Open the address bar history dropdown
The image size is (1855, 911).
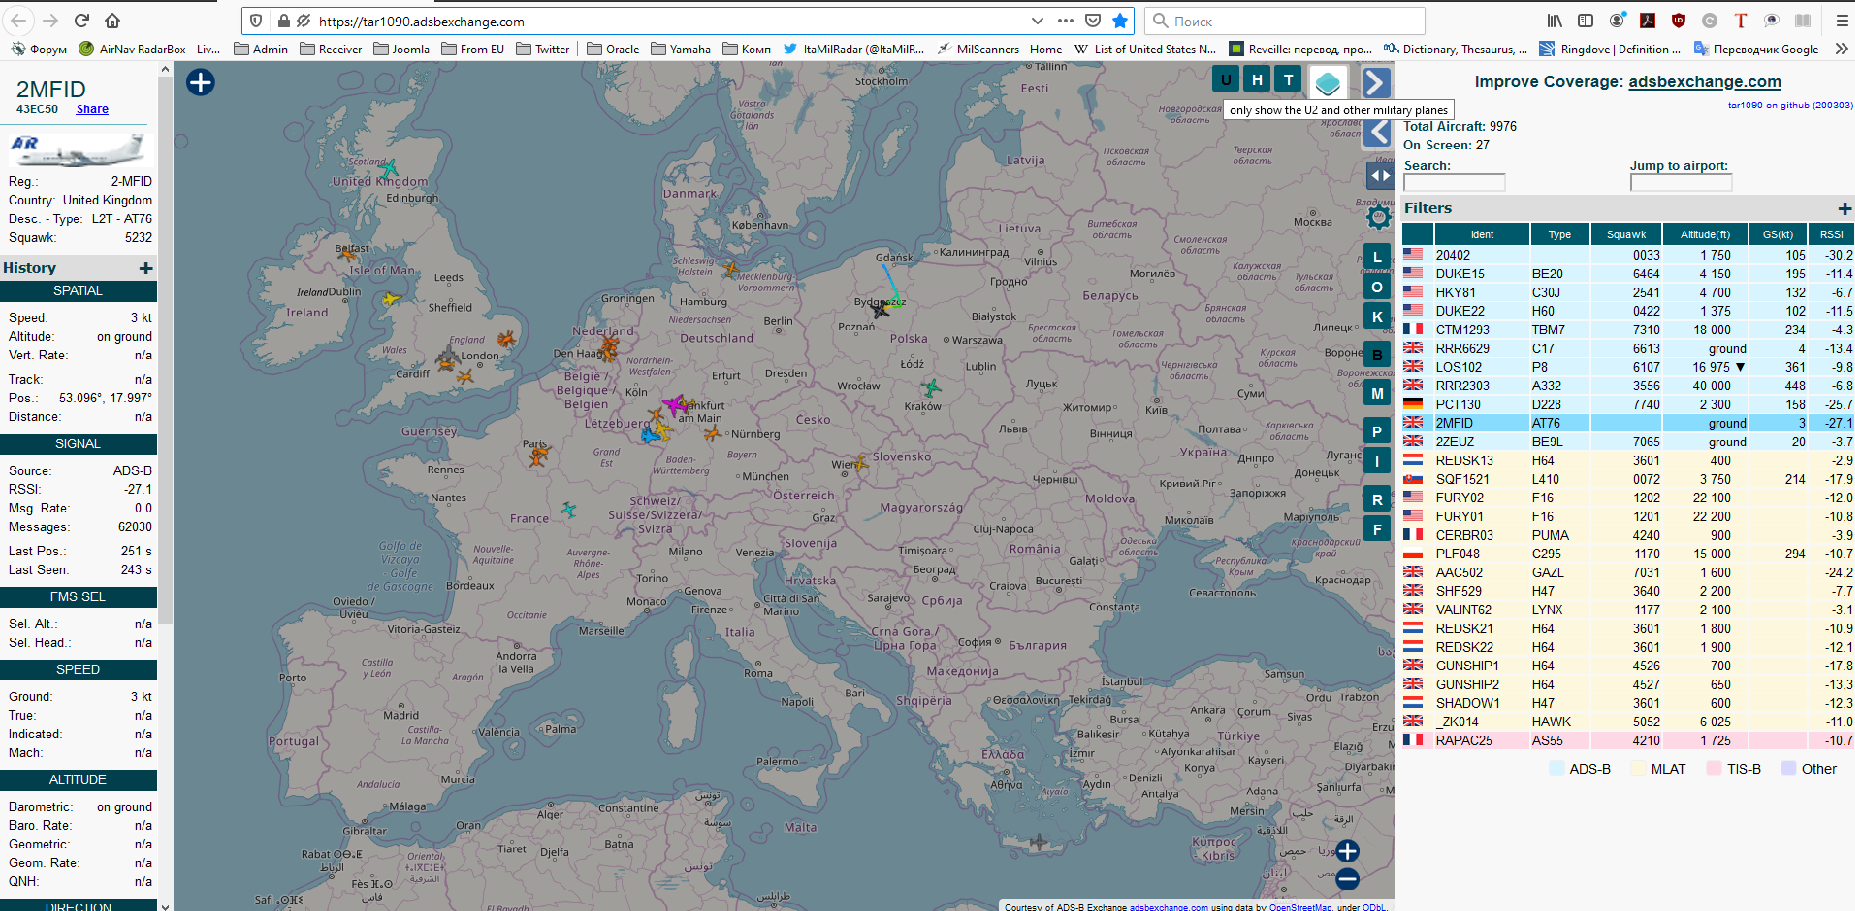click(x=1037, y=21)
